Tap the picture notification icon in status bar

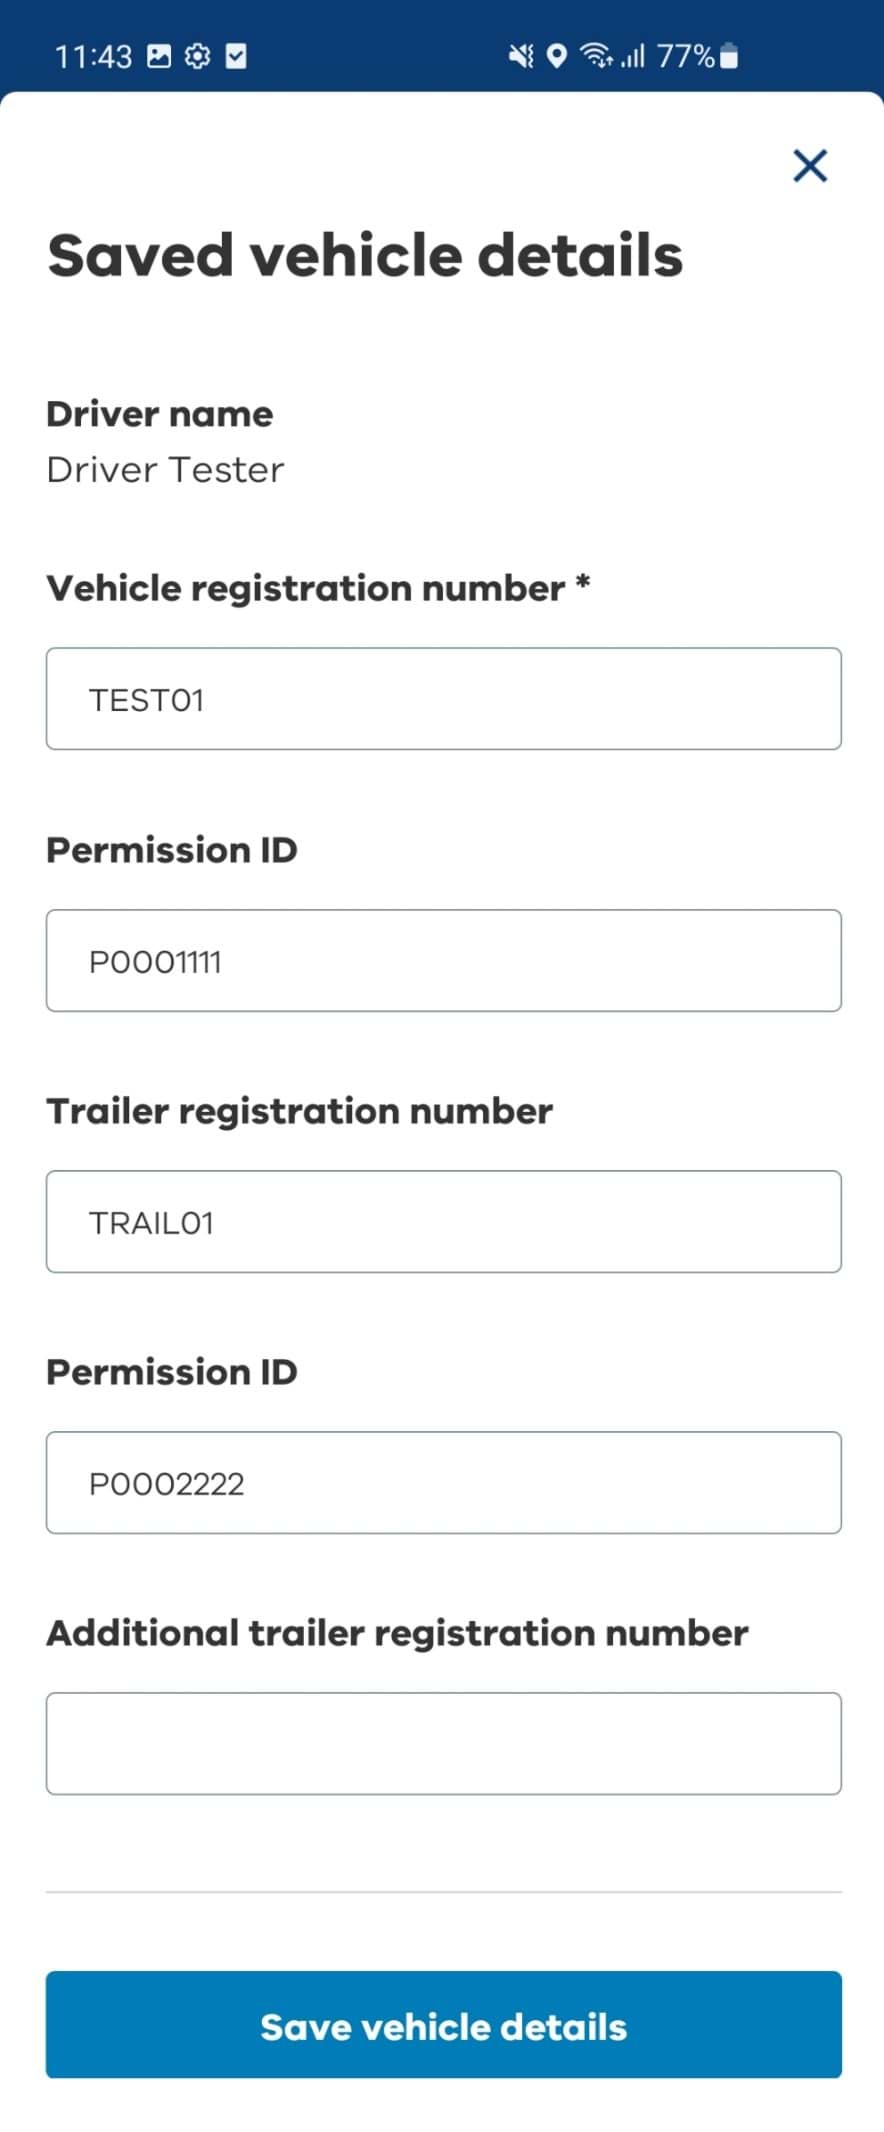click(x=159, y=56)
